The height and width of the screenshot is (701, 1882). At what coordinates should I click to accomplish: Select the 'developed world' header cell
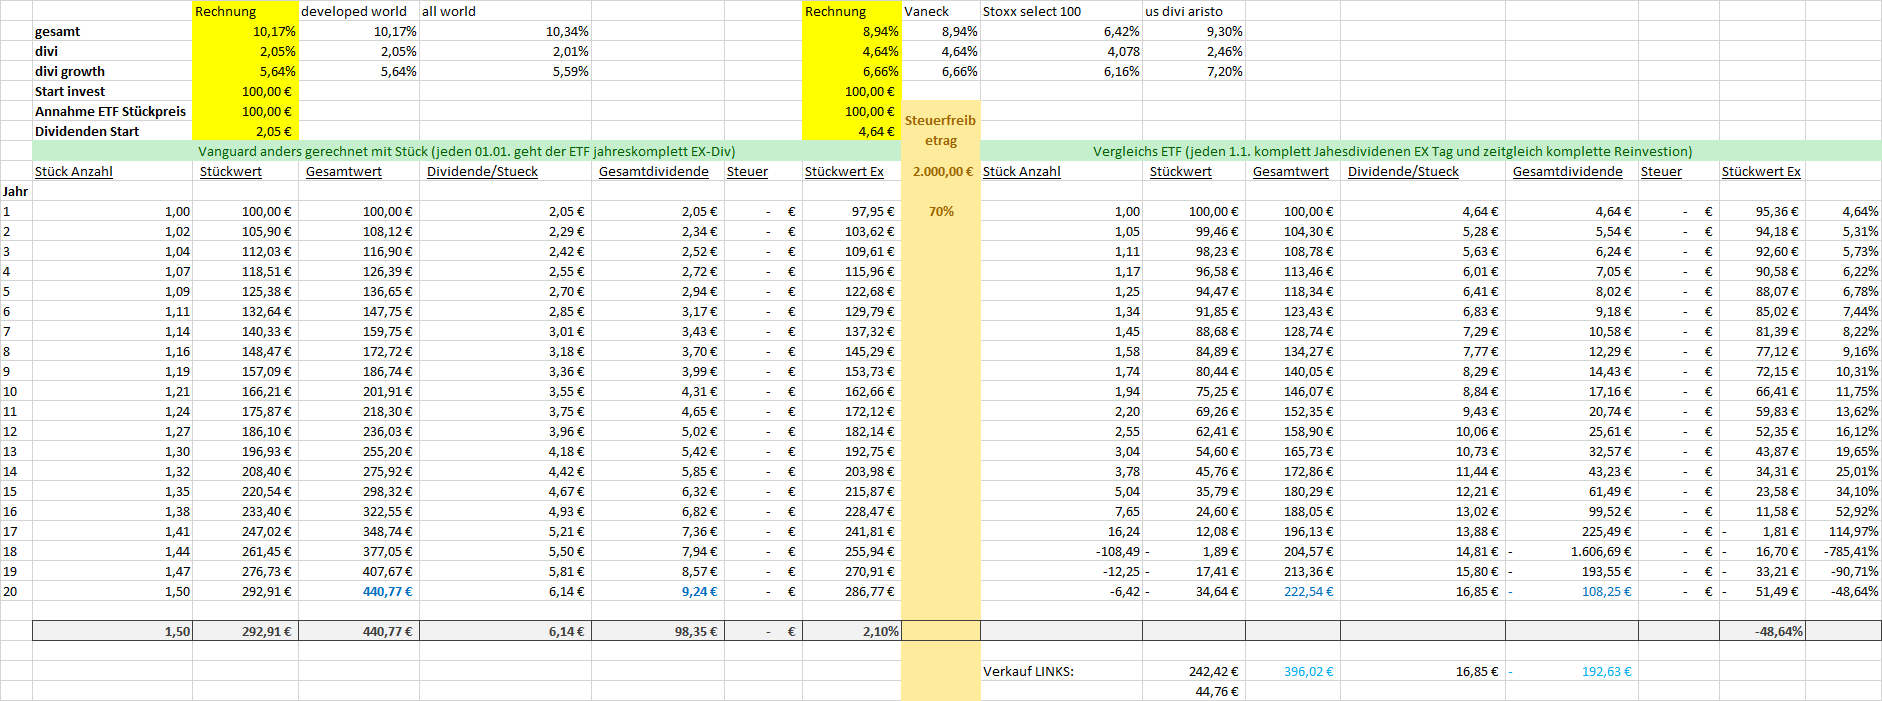point(359,11)
